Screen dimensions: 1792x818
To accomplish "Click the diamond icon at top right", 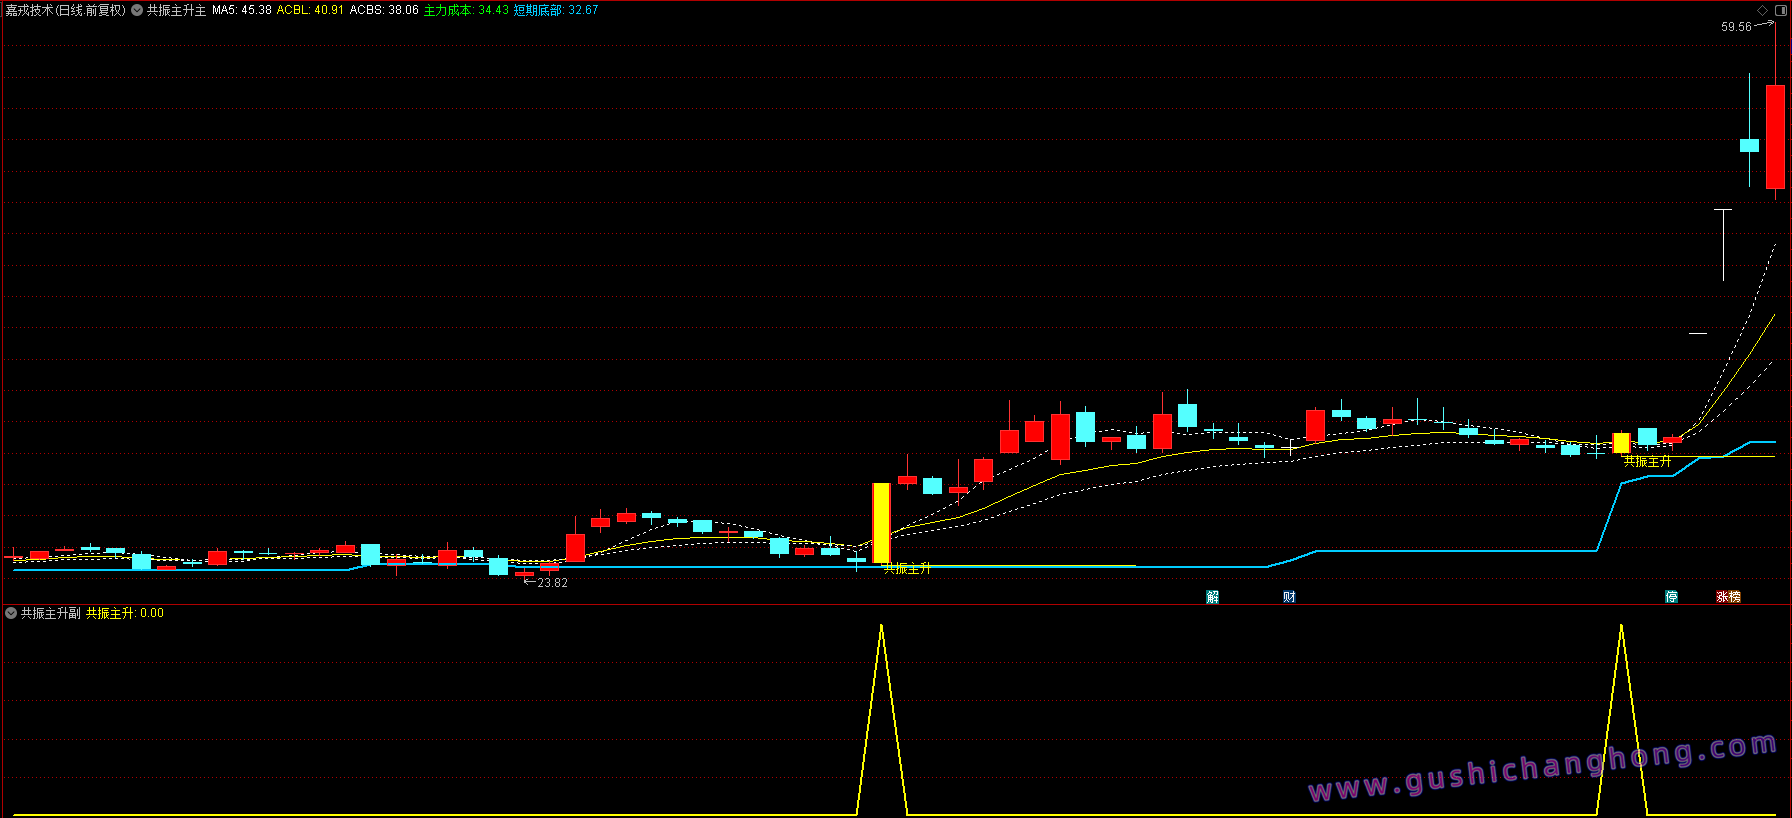I will coord(1762,10).
